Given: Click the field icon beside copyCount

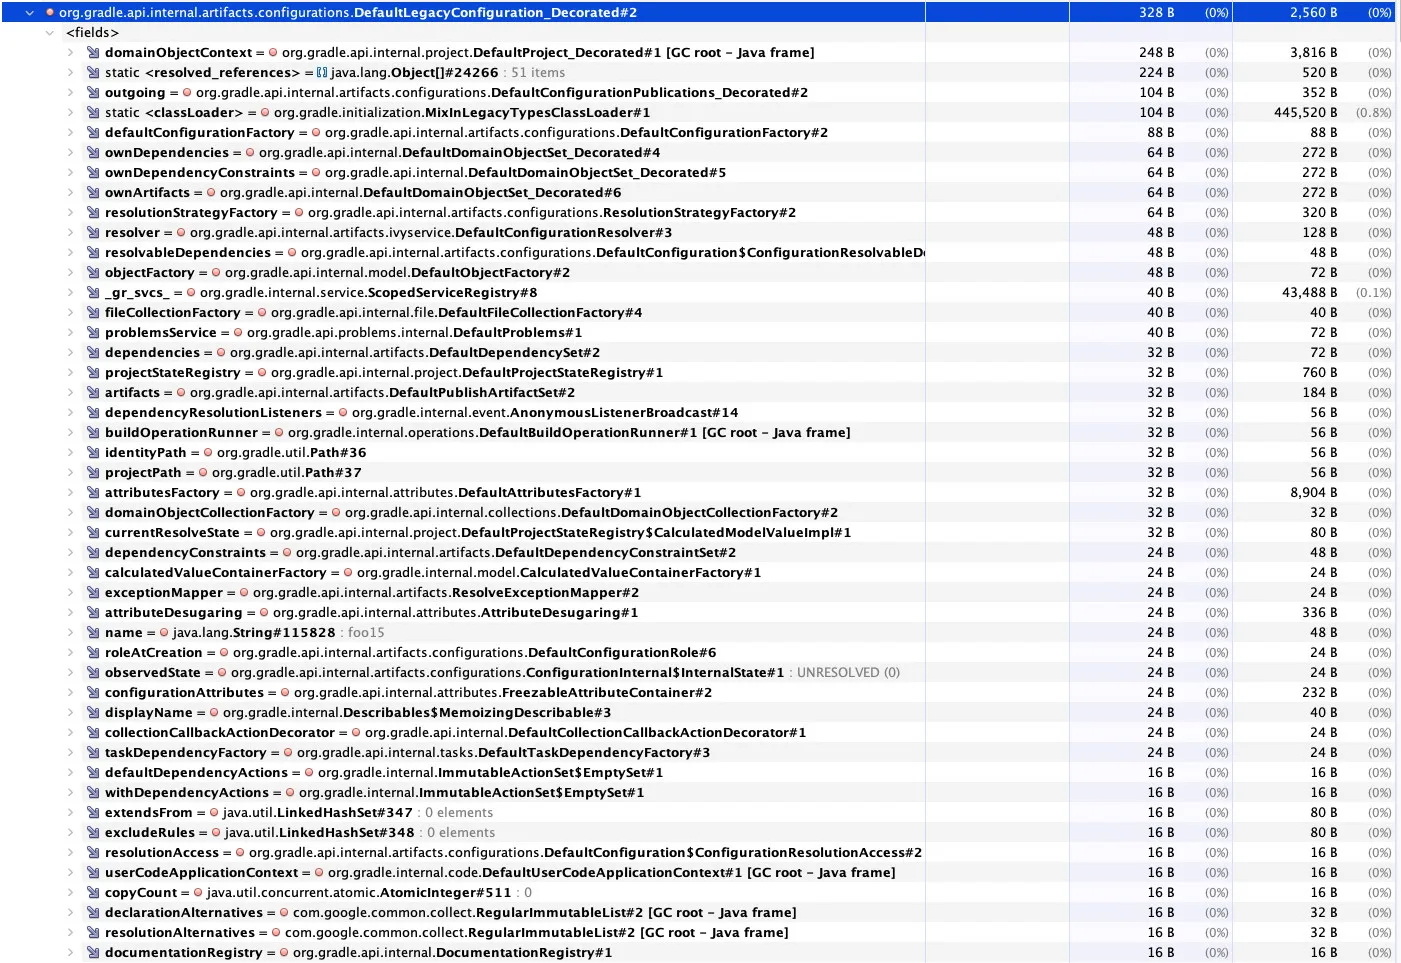Looking at the screenshot, I should click(x=93, y=893).
